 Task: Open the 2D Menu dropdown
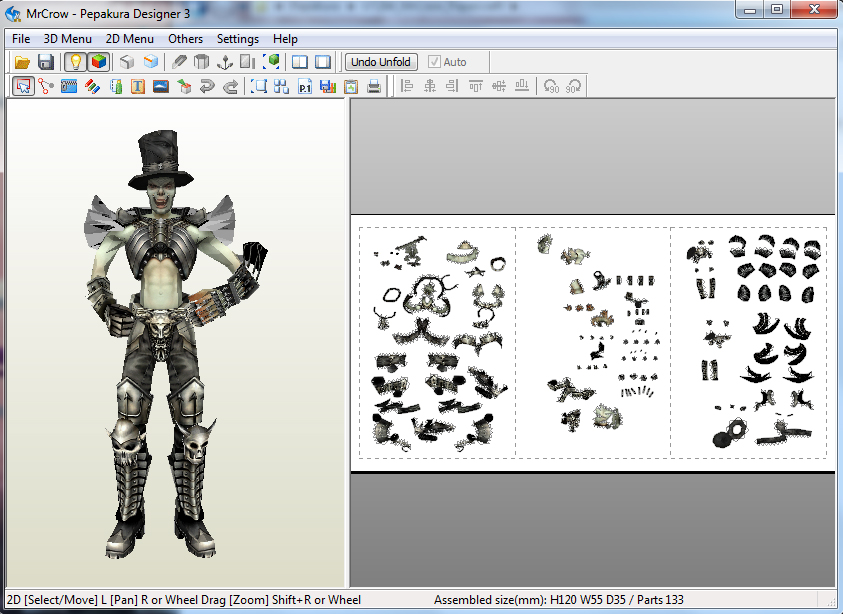[x=130, y=39]
